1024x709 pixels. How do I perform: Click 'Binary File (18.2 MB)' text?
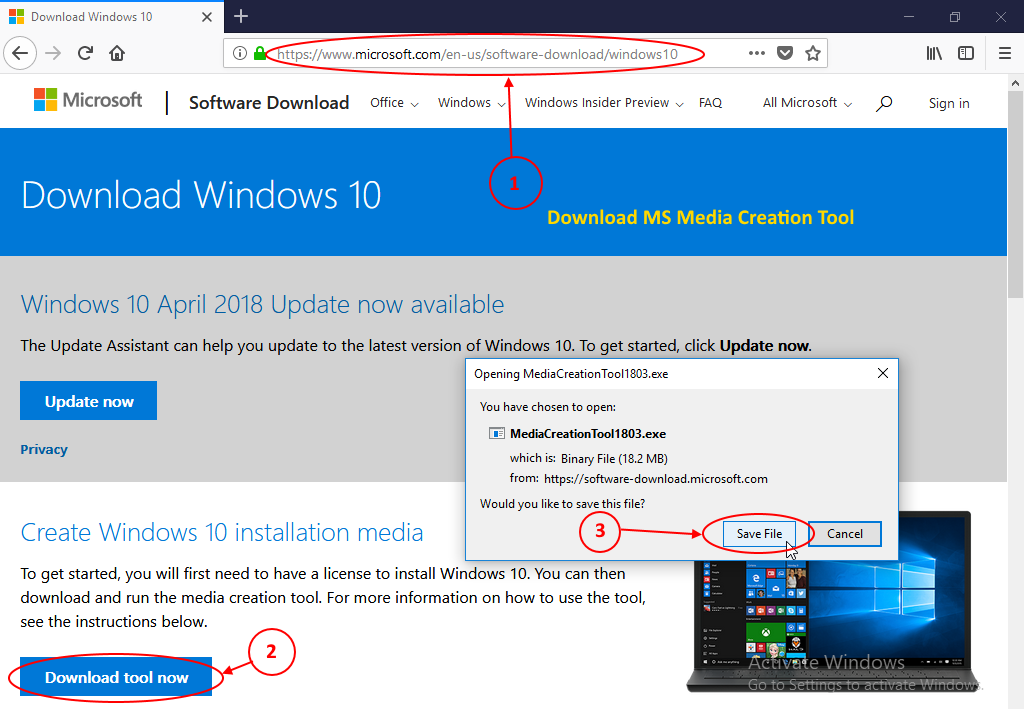[x=614, y=458]
